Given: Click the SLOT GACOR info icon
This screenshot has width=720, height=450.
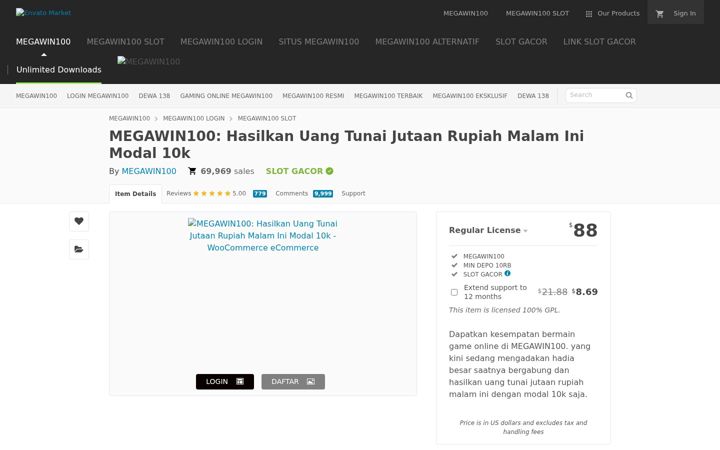Looking at the screenshot, I should [x=507, y=273].
